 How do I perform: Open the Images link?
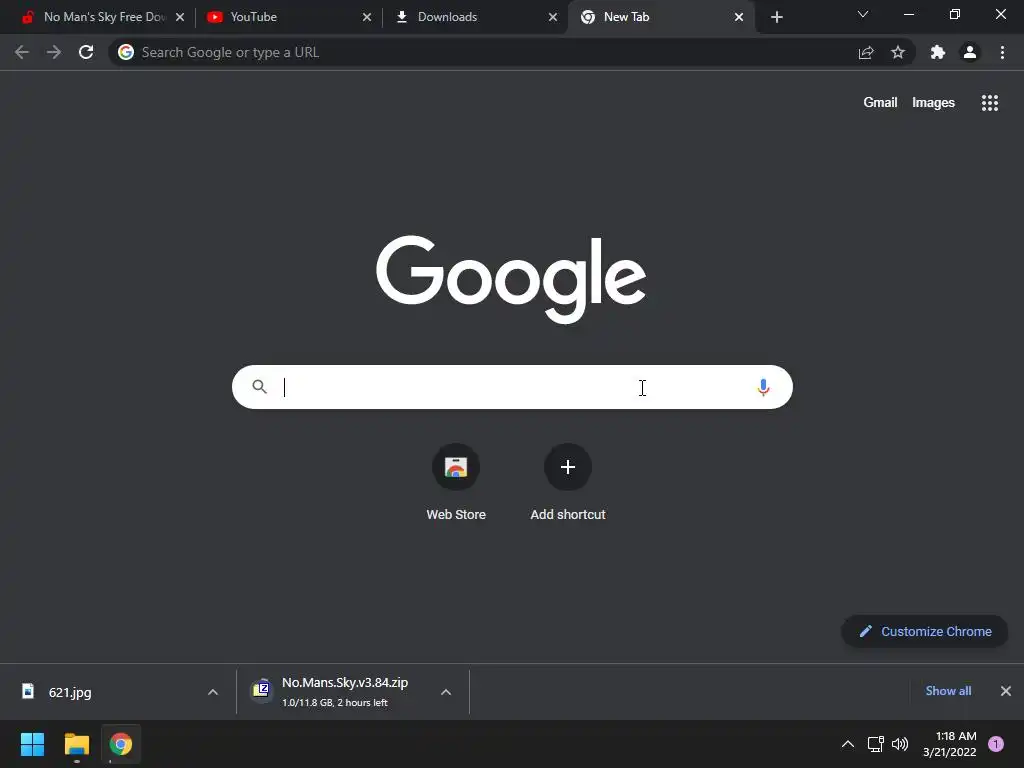coord(933,103)
